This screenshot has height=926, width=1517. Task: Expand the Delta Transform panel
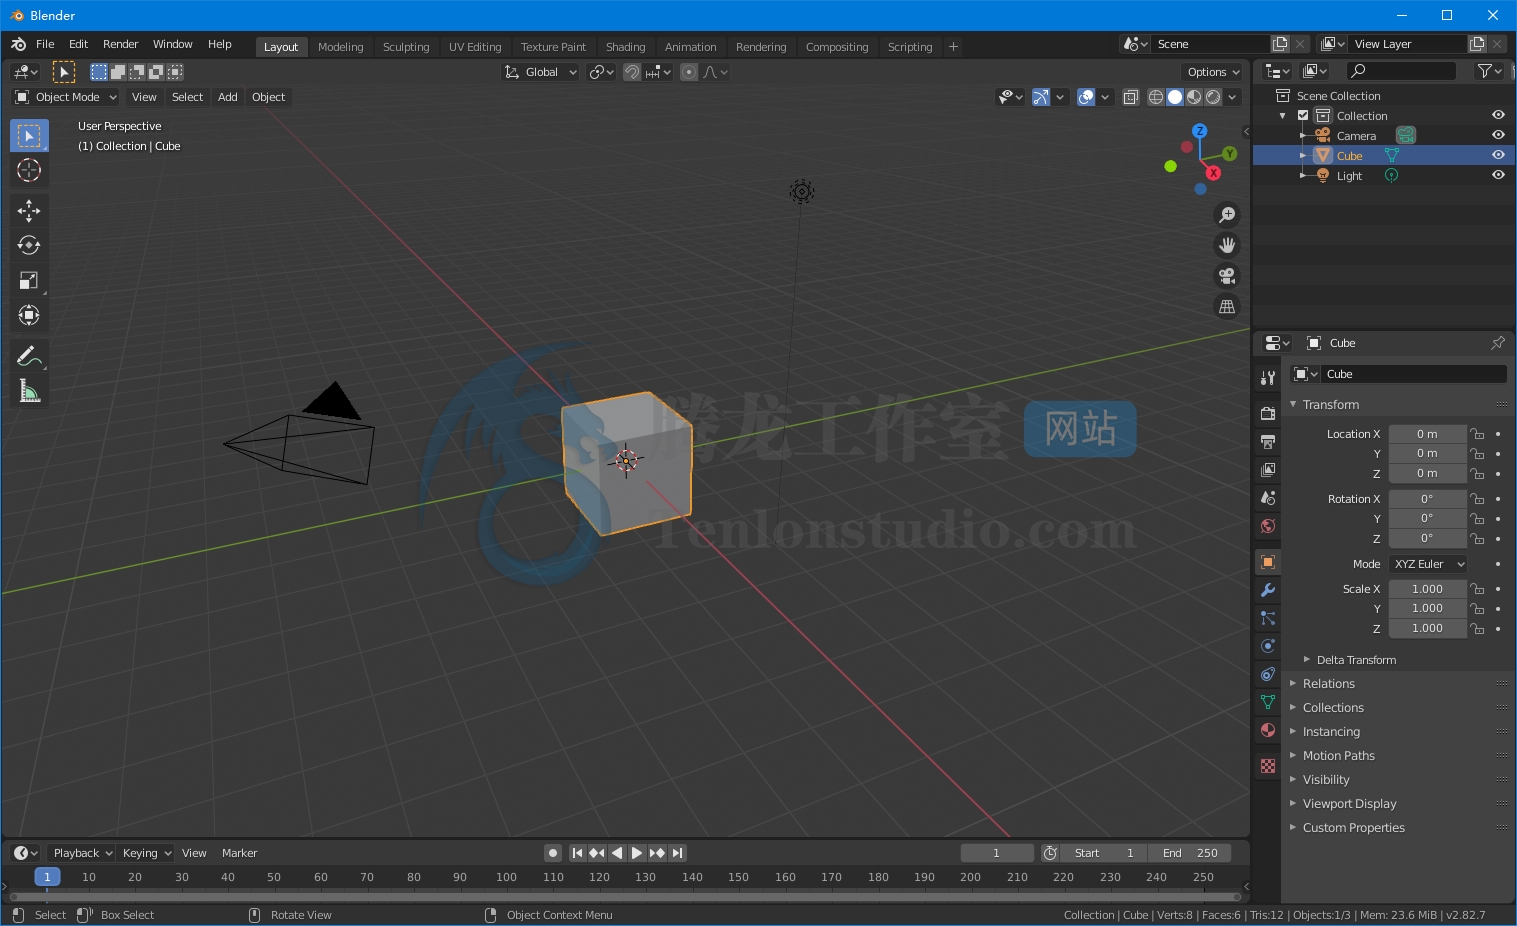click(x=1355, y=660)
